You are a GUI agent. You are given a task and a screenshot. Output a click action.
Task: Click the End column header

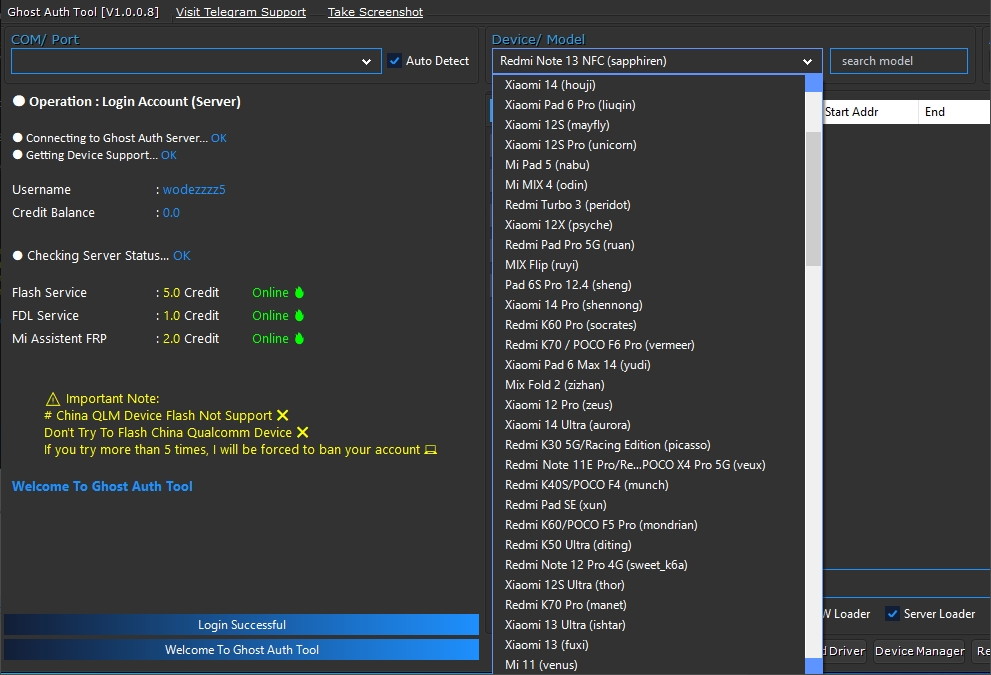coord(954,112)
